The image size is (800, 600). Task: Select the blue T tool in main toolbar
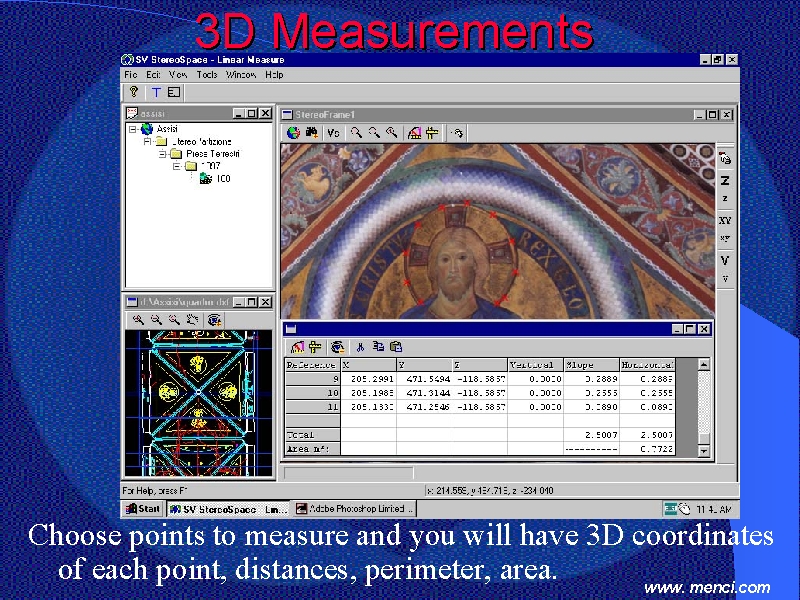coord(156,92)
